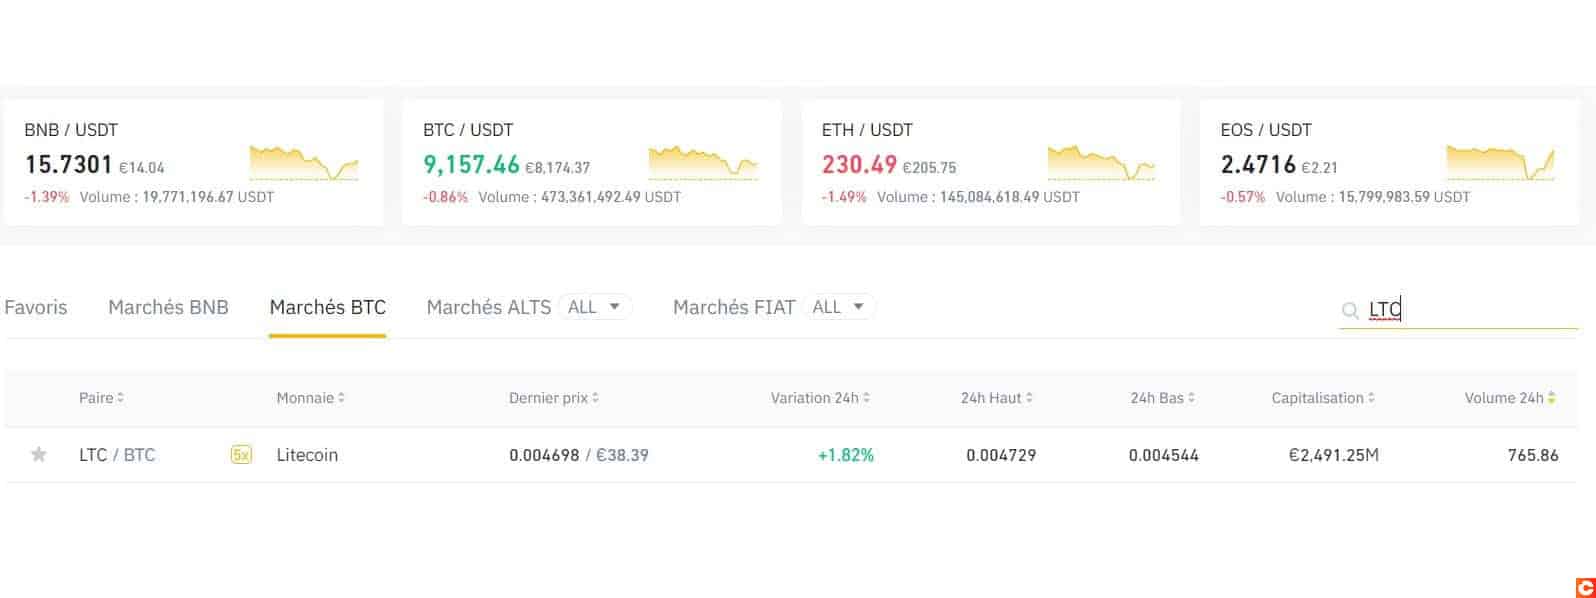Click the EOS / USDT sparkline chart
Screen dimensions: 1596x598
1500,163
